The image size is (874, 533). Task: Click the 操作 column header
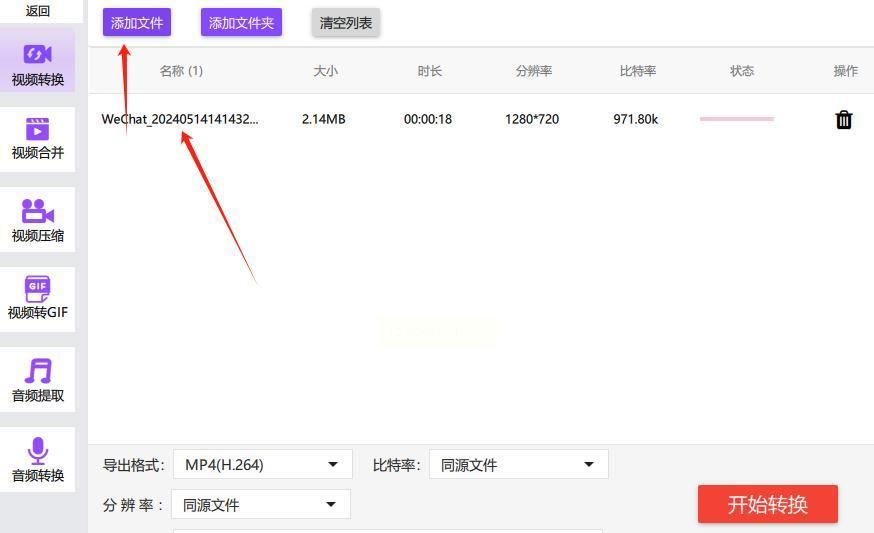tap(846, 71)
